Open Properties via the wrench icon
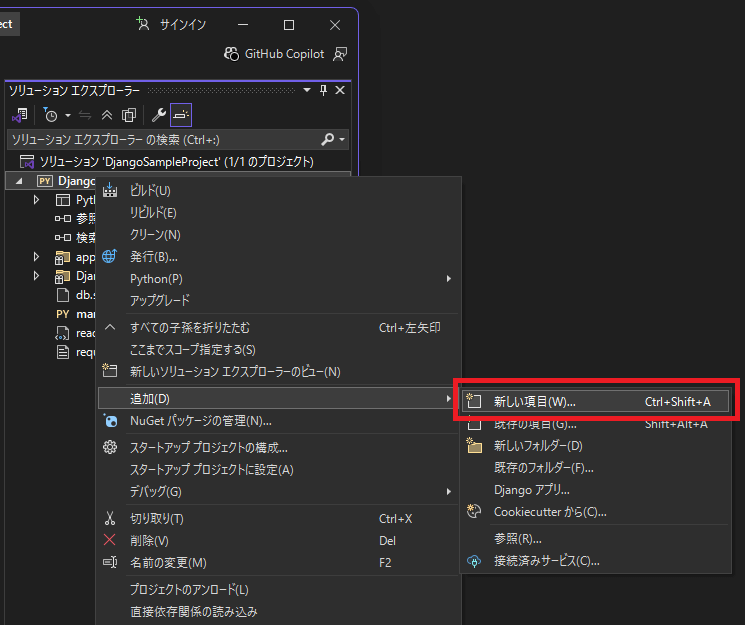This screenshot has width=745, height=625. click(x=158, y=115)
